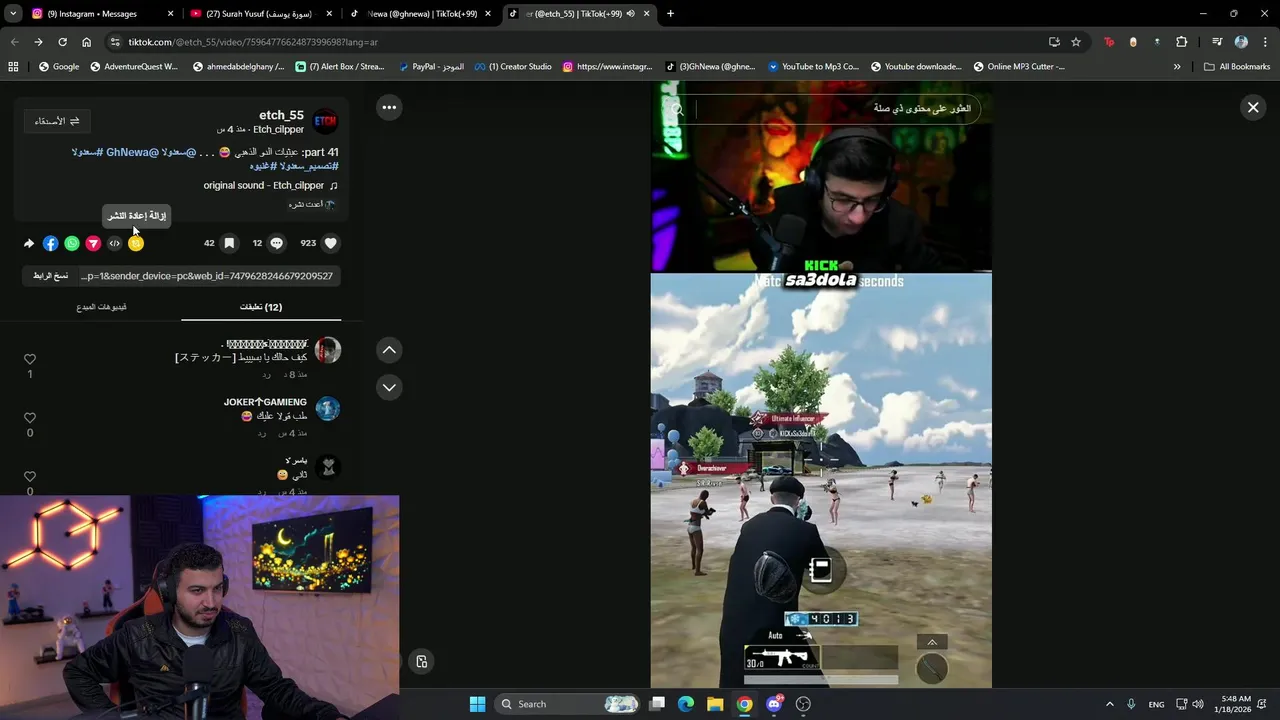This screenshot has width=1280, height=720.
Task: Open the three-dots video options menu
Action: [389, 107]
